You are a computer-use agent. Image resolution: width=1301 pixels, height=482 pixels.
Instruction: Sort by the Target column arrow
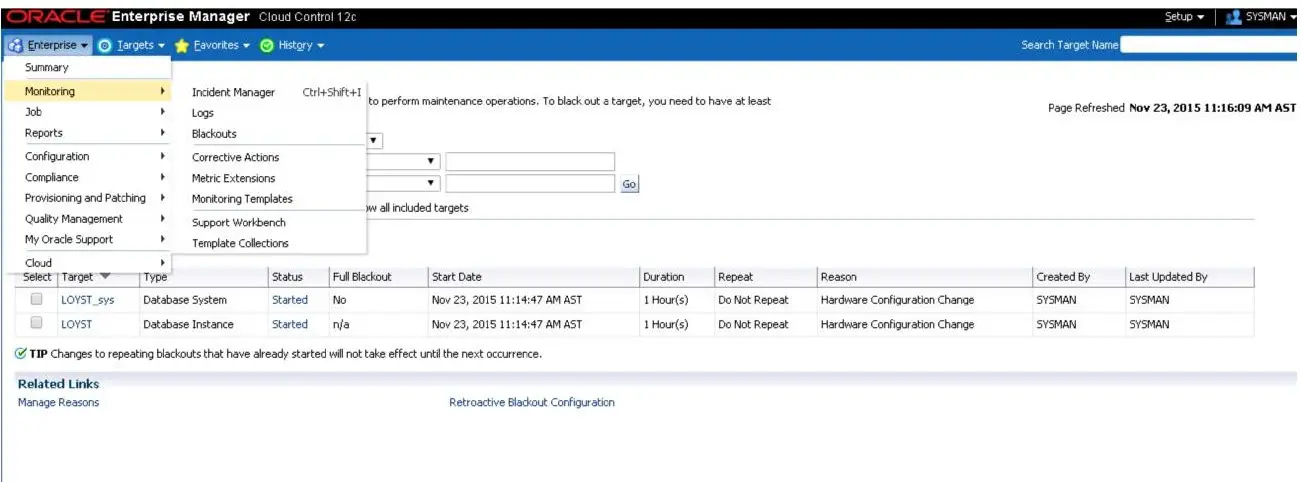[106, 277]
